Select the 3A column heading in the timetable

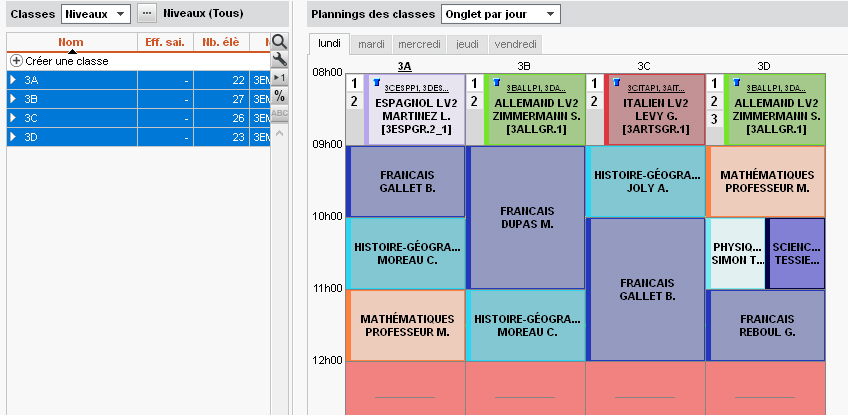pyautogui.click(x=405, y=67)
